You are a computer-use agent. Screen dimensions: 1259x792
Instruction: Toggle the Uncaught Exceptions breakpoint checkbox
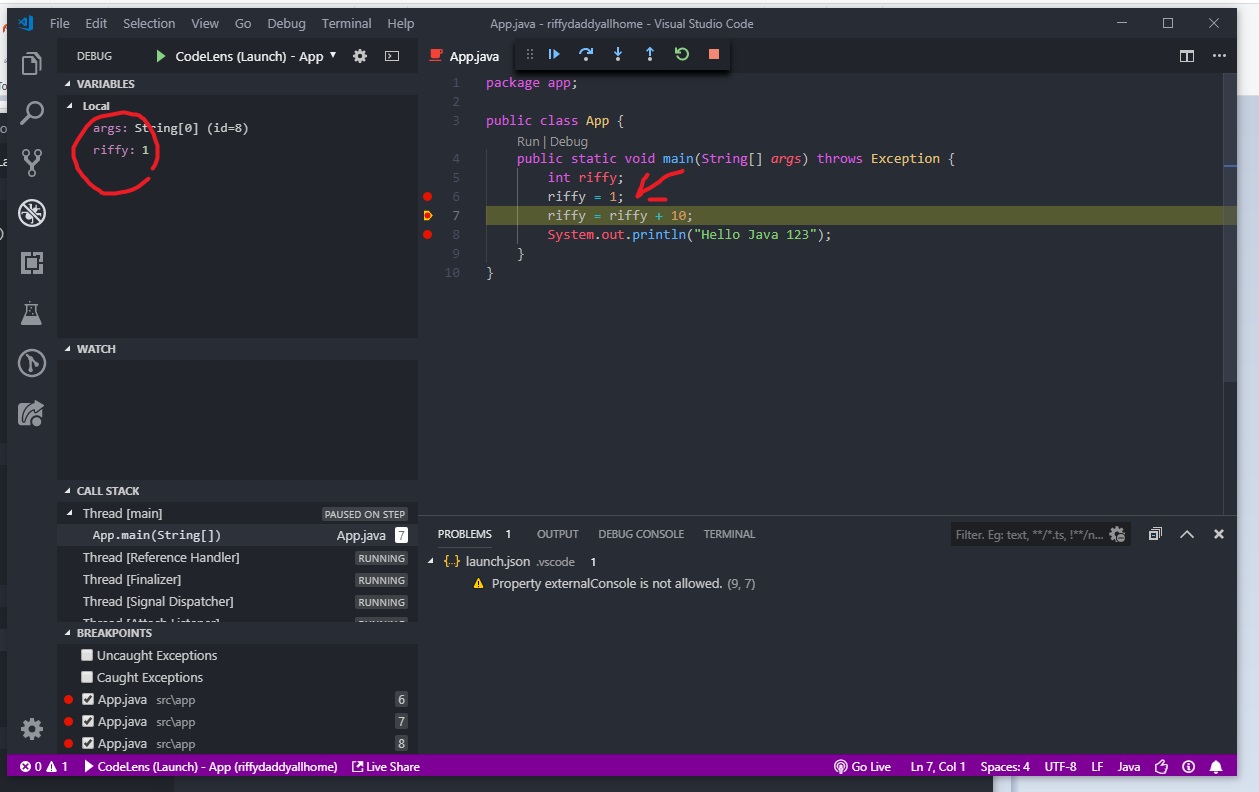point(88,655)
